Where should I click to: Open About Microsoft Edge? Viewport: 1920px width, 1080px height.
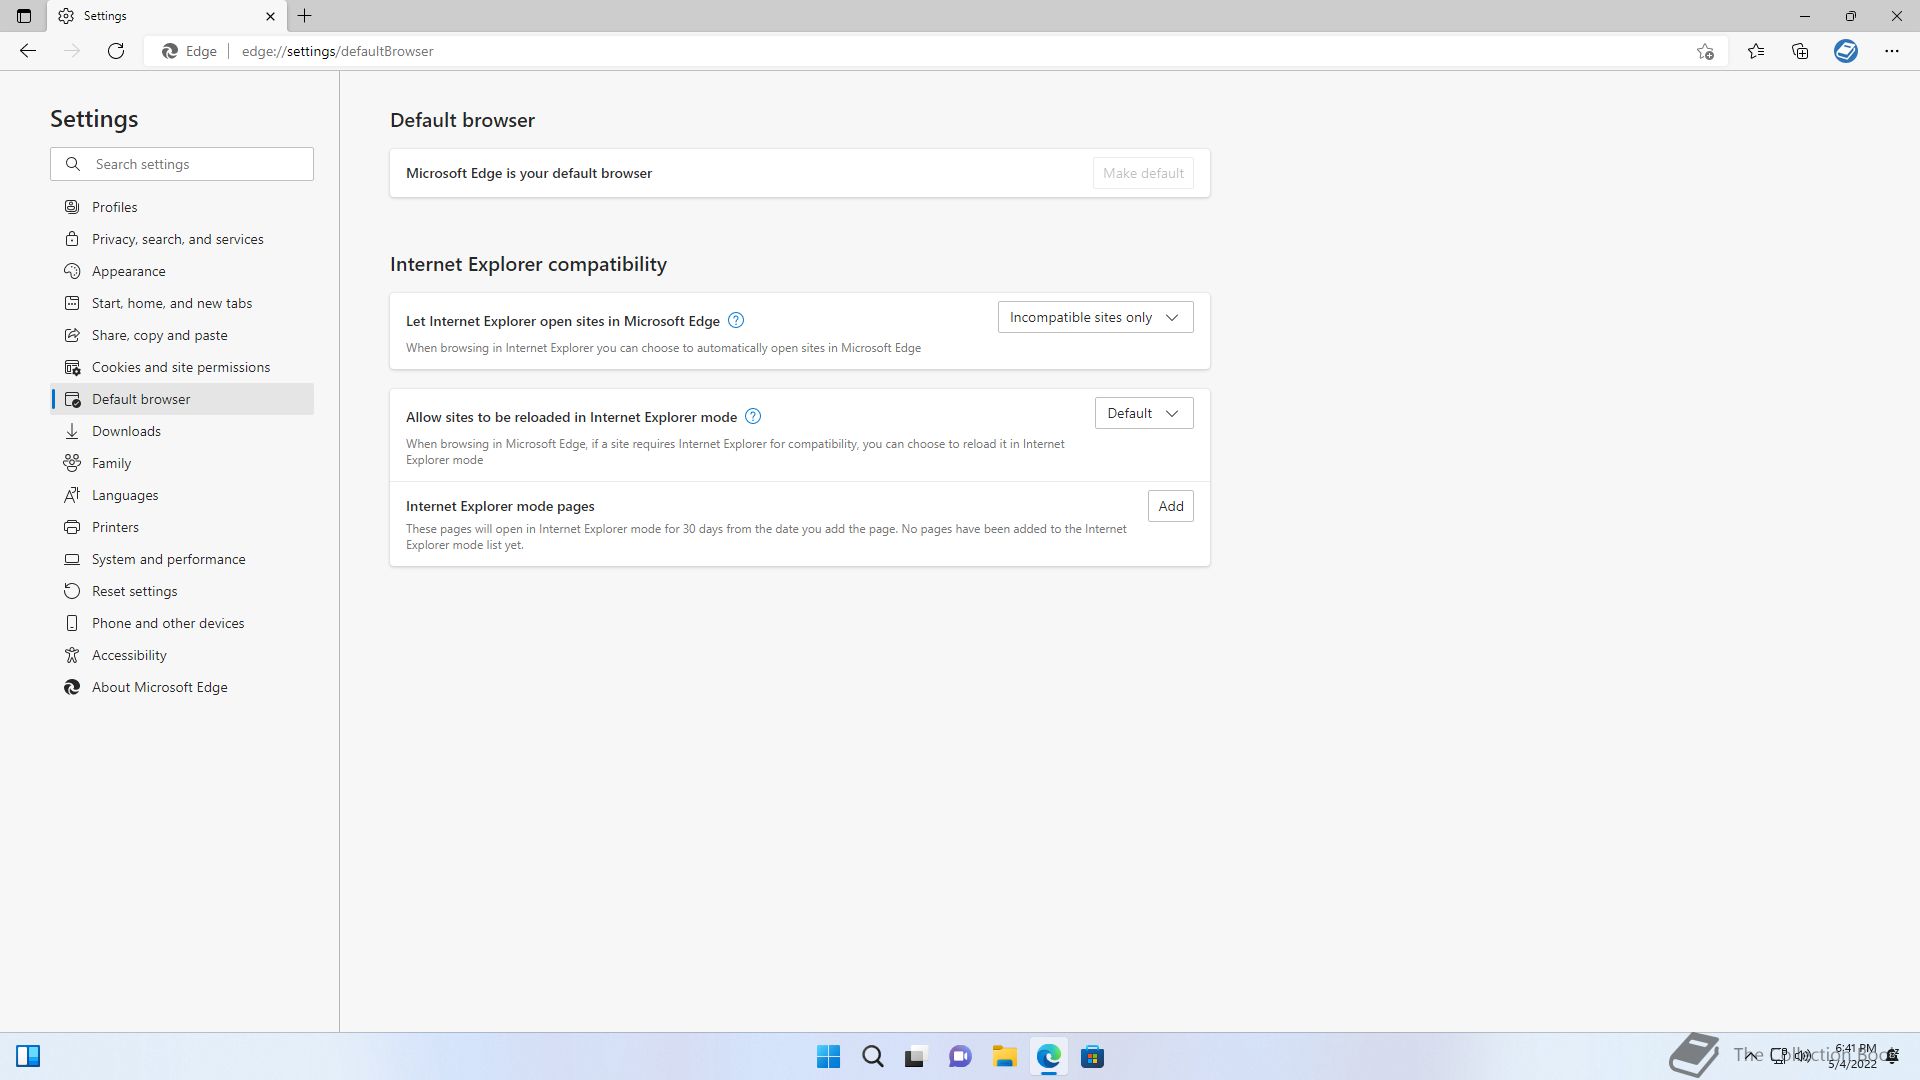coord(182,687)
